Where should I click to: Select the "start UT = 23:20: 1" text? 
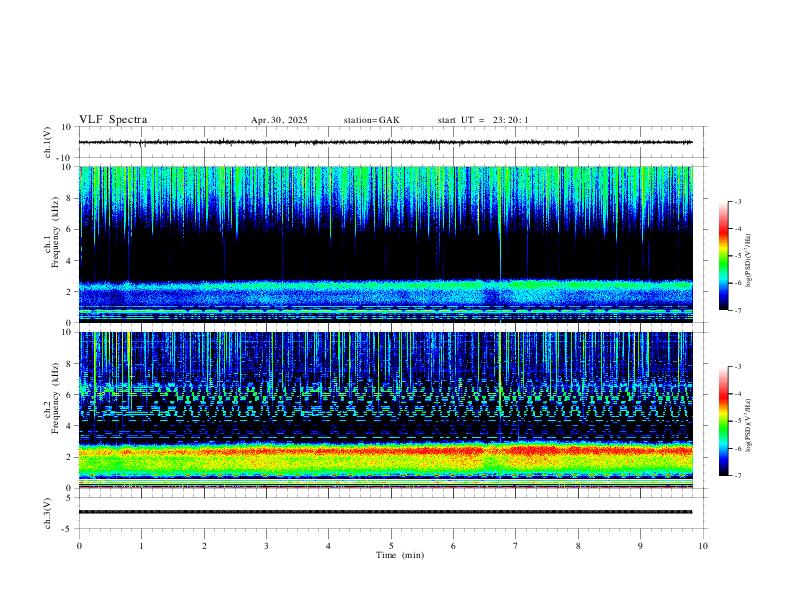tap(483, 120)
